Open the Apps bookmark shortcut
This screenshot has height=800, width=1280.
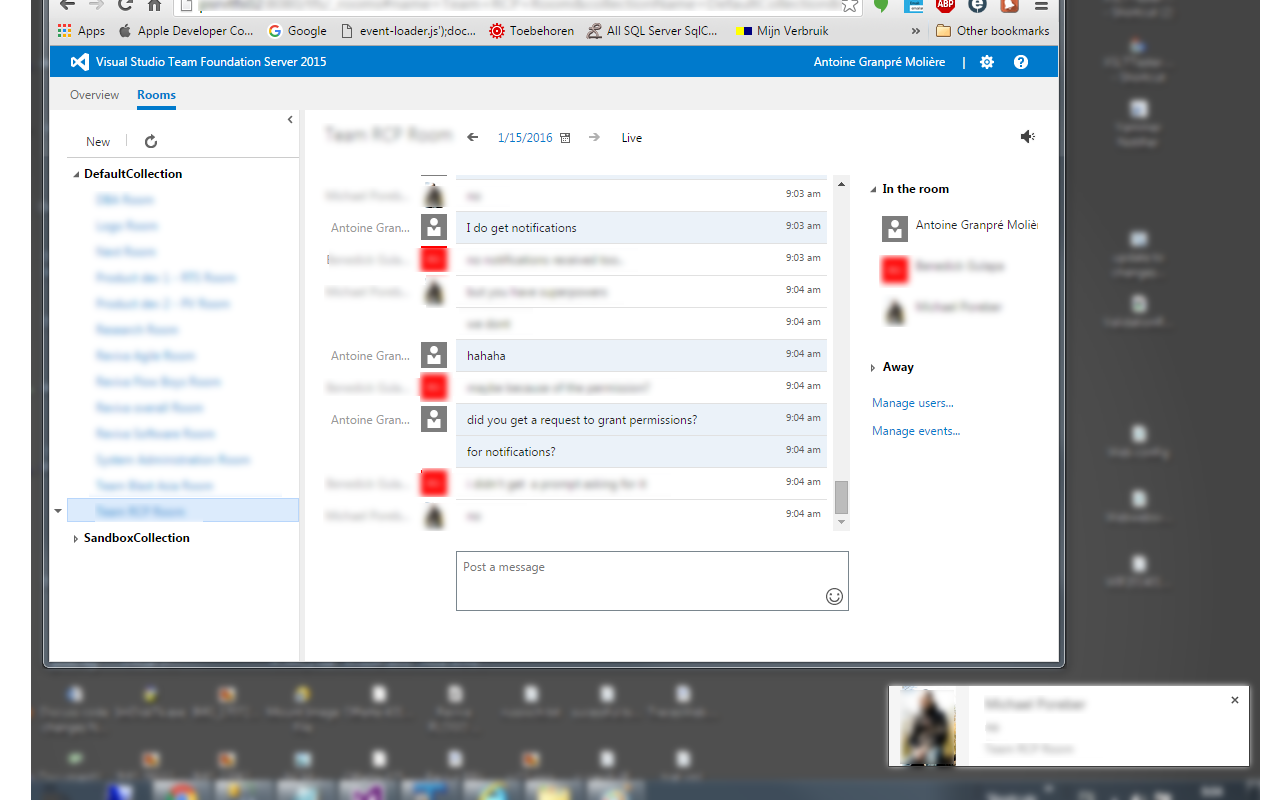(81, 31)
